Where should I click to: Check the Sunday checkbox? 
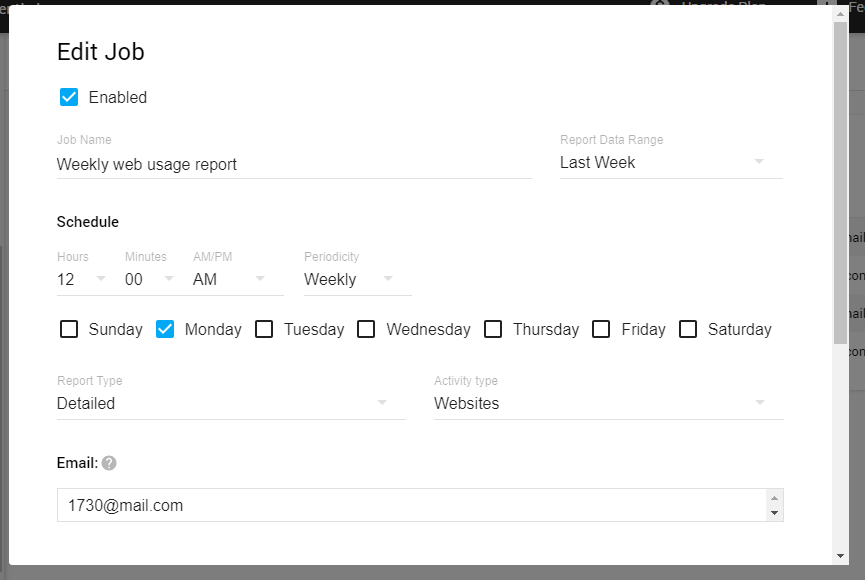(69, 329)
